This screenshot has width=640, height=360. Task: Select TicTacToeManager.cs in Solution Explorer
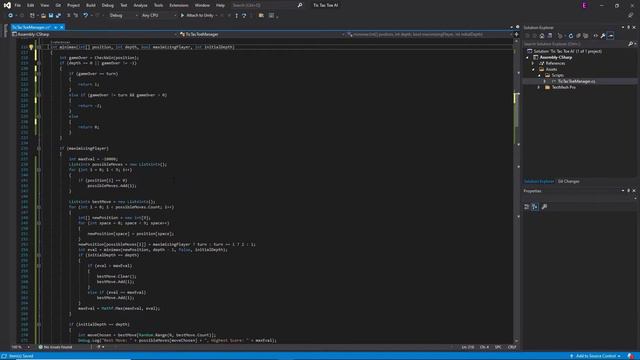(576, 81)
